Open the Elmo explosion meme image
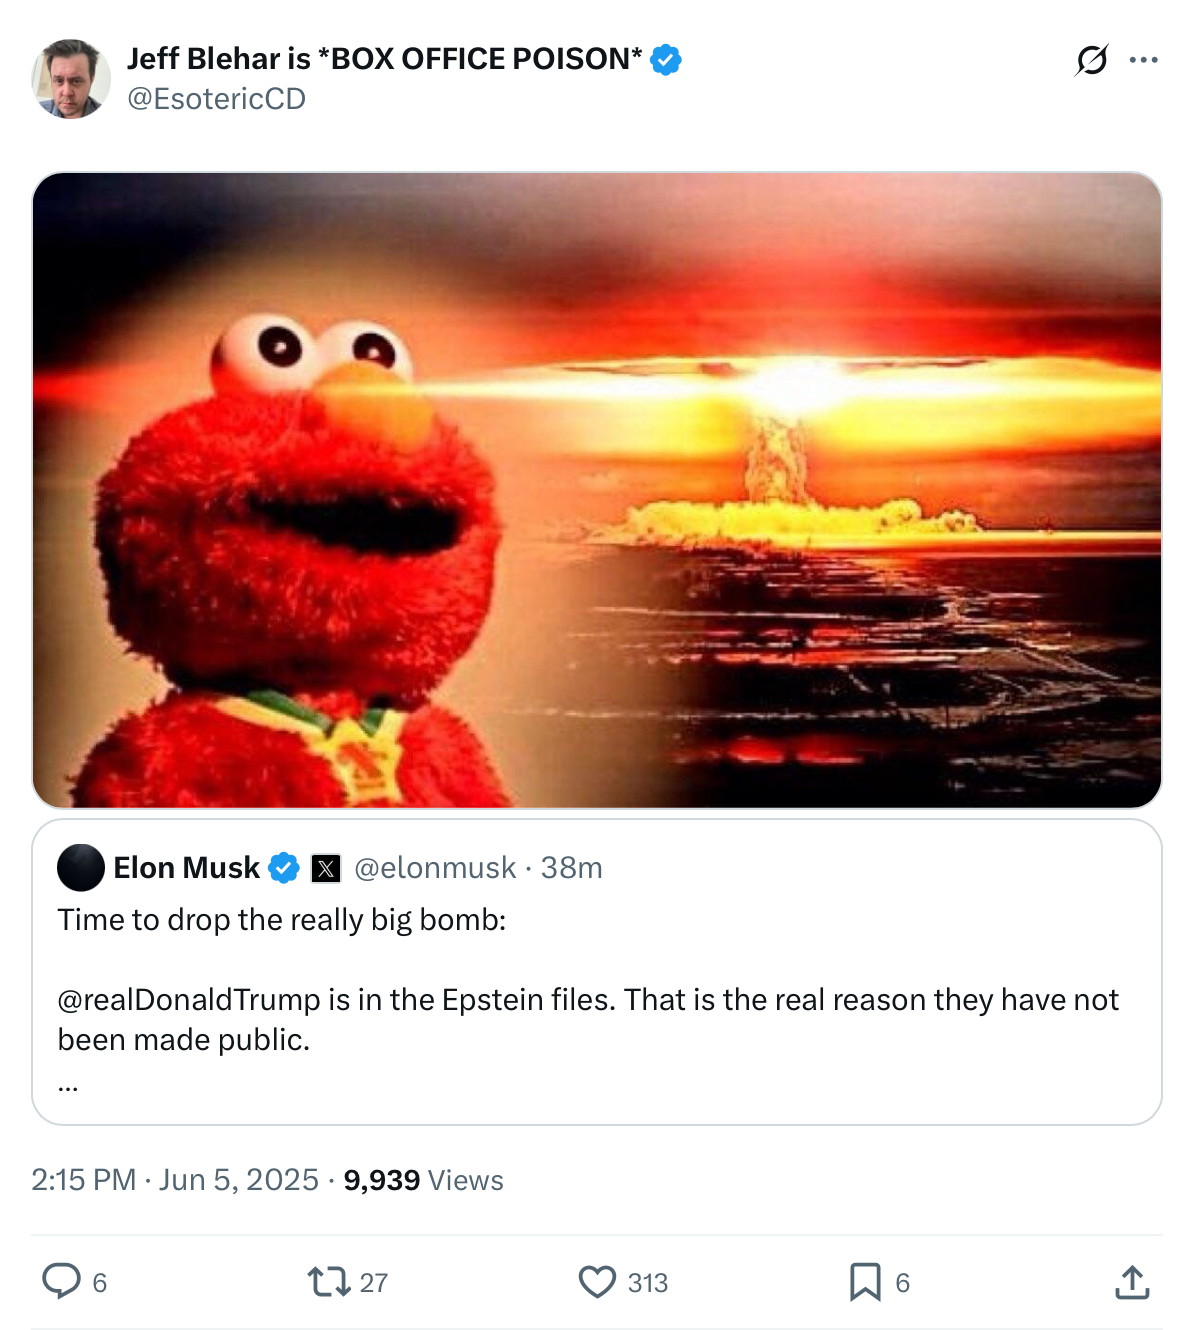The width and height of the screenshot is (1193, 1330). tap(597, 490)
